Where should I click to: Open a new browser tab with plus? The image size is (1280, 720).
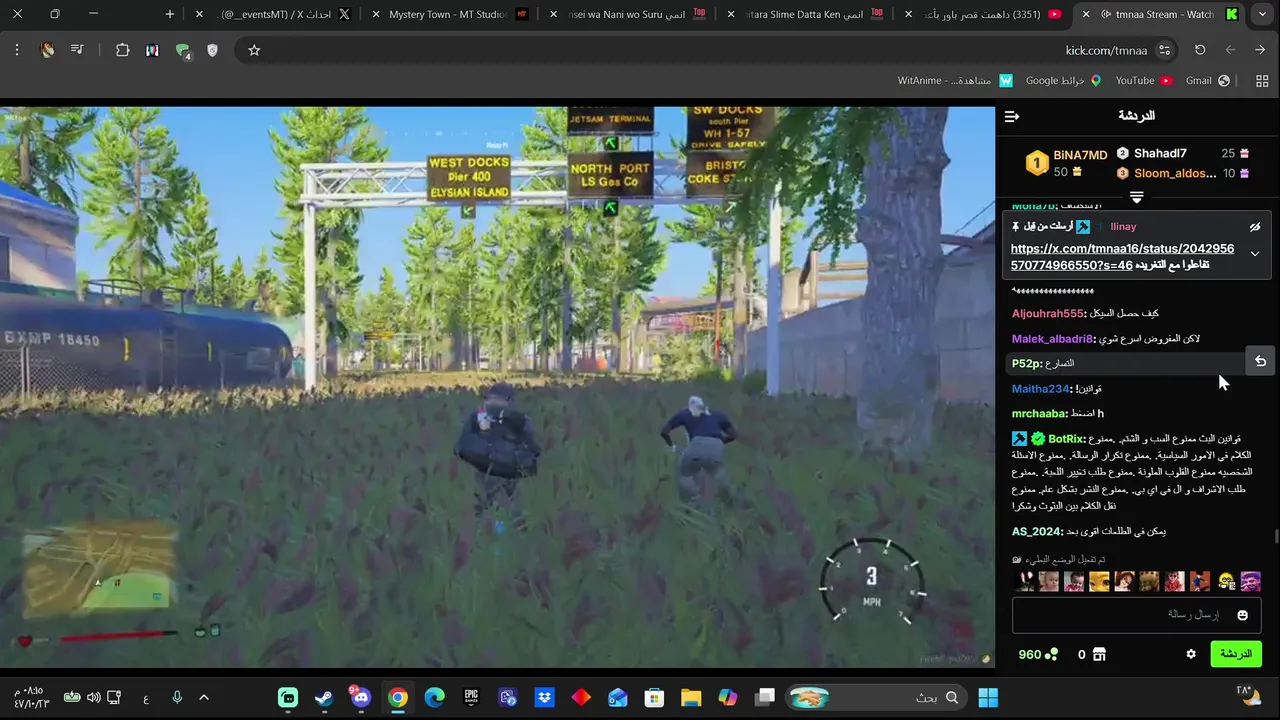tap(170, 14)
